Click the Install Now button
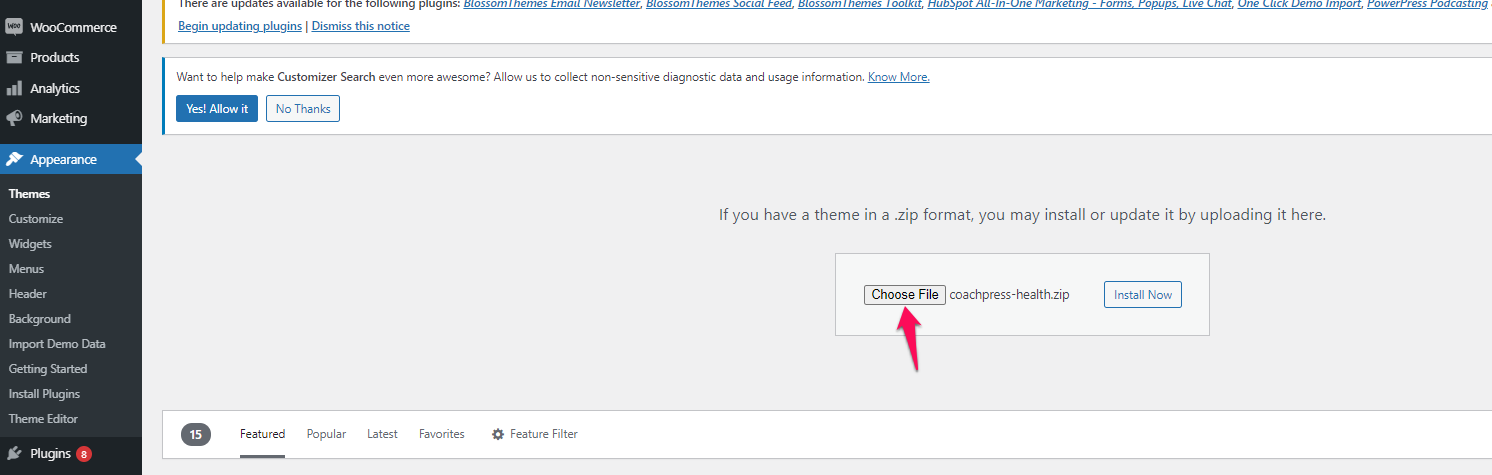The width and height of the screenshot is (1492, 475). click(1143, 295)
